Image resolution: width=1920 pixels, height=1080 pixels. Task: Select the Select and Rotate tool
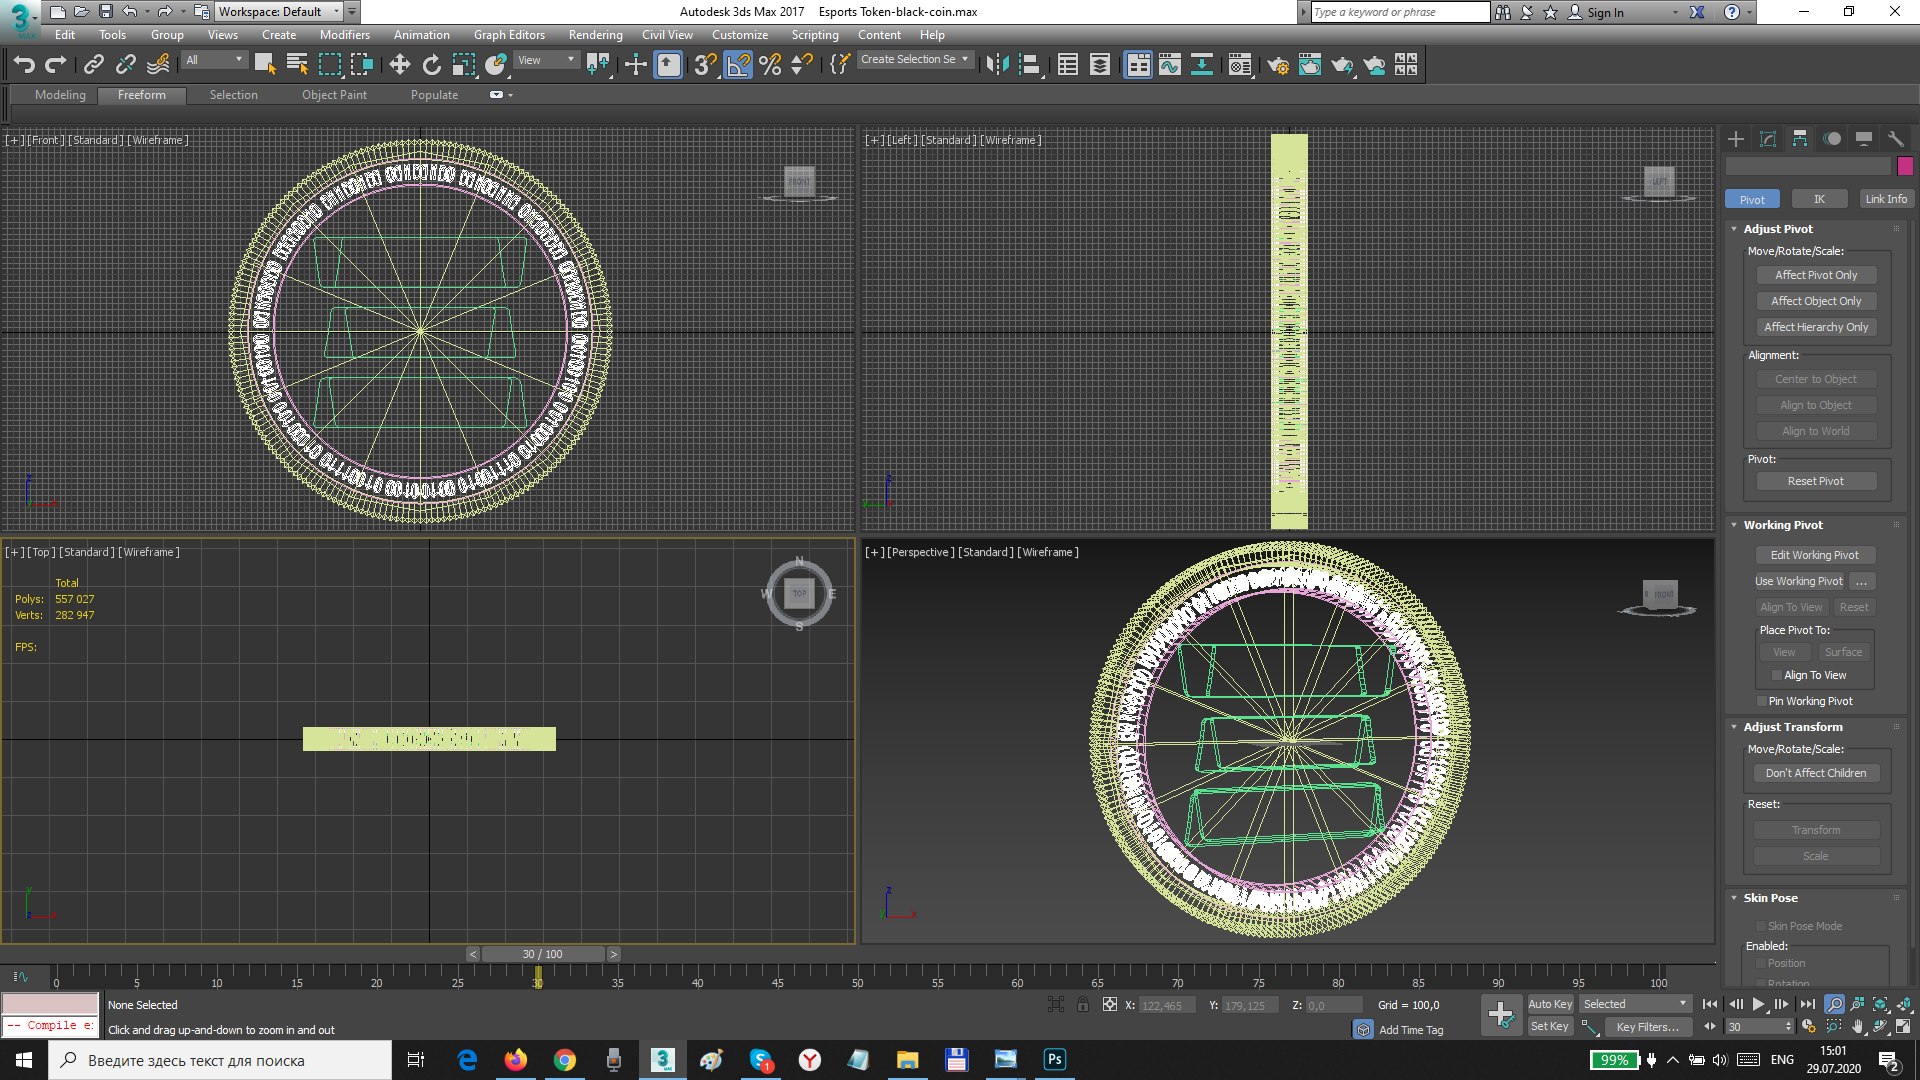tap(431, 65)
